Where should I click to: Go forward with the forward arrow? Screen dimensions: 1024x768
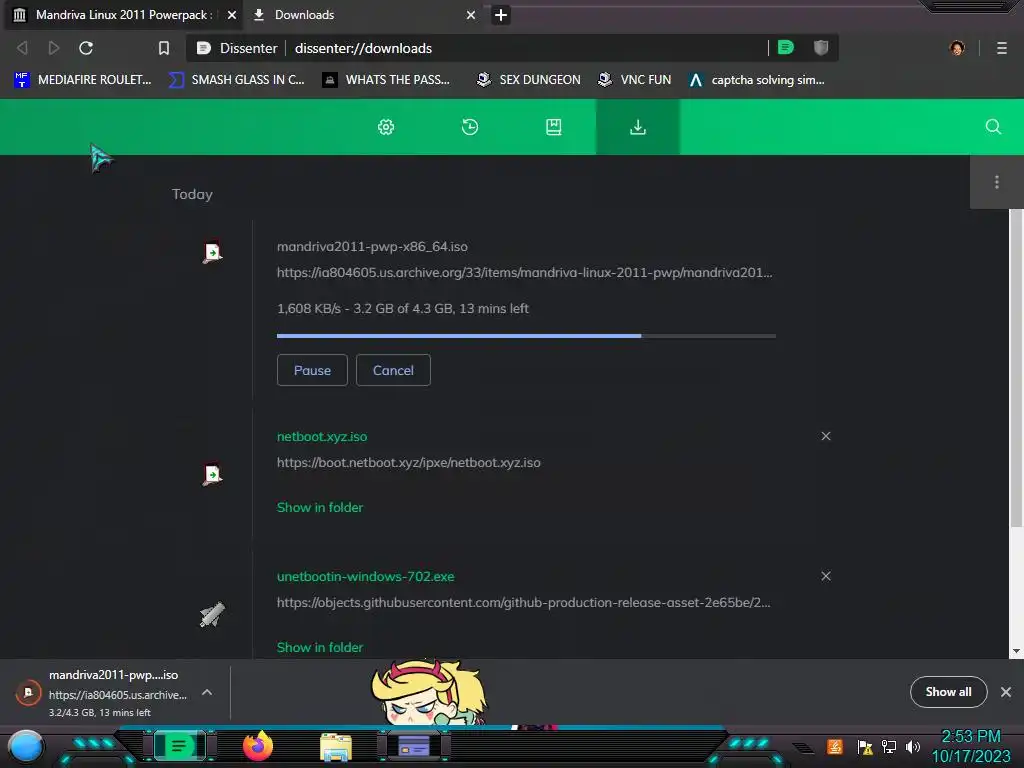tap(54, 48)
